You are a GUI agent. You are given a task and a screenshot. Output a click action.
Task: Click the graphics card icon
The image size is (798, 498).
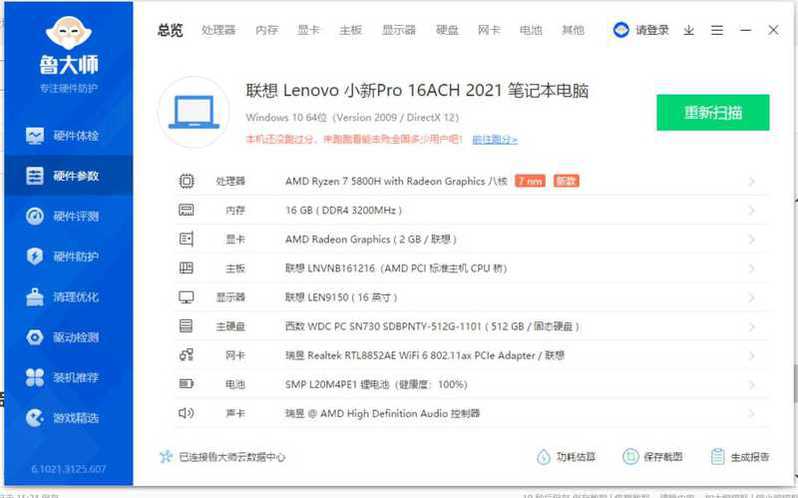[186, 239]
